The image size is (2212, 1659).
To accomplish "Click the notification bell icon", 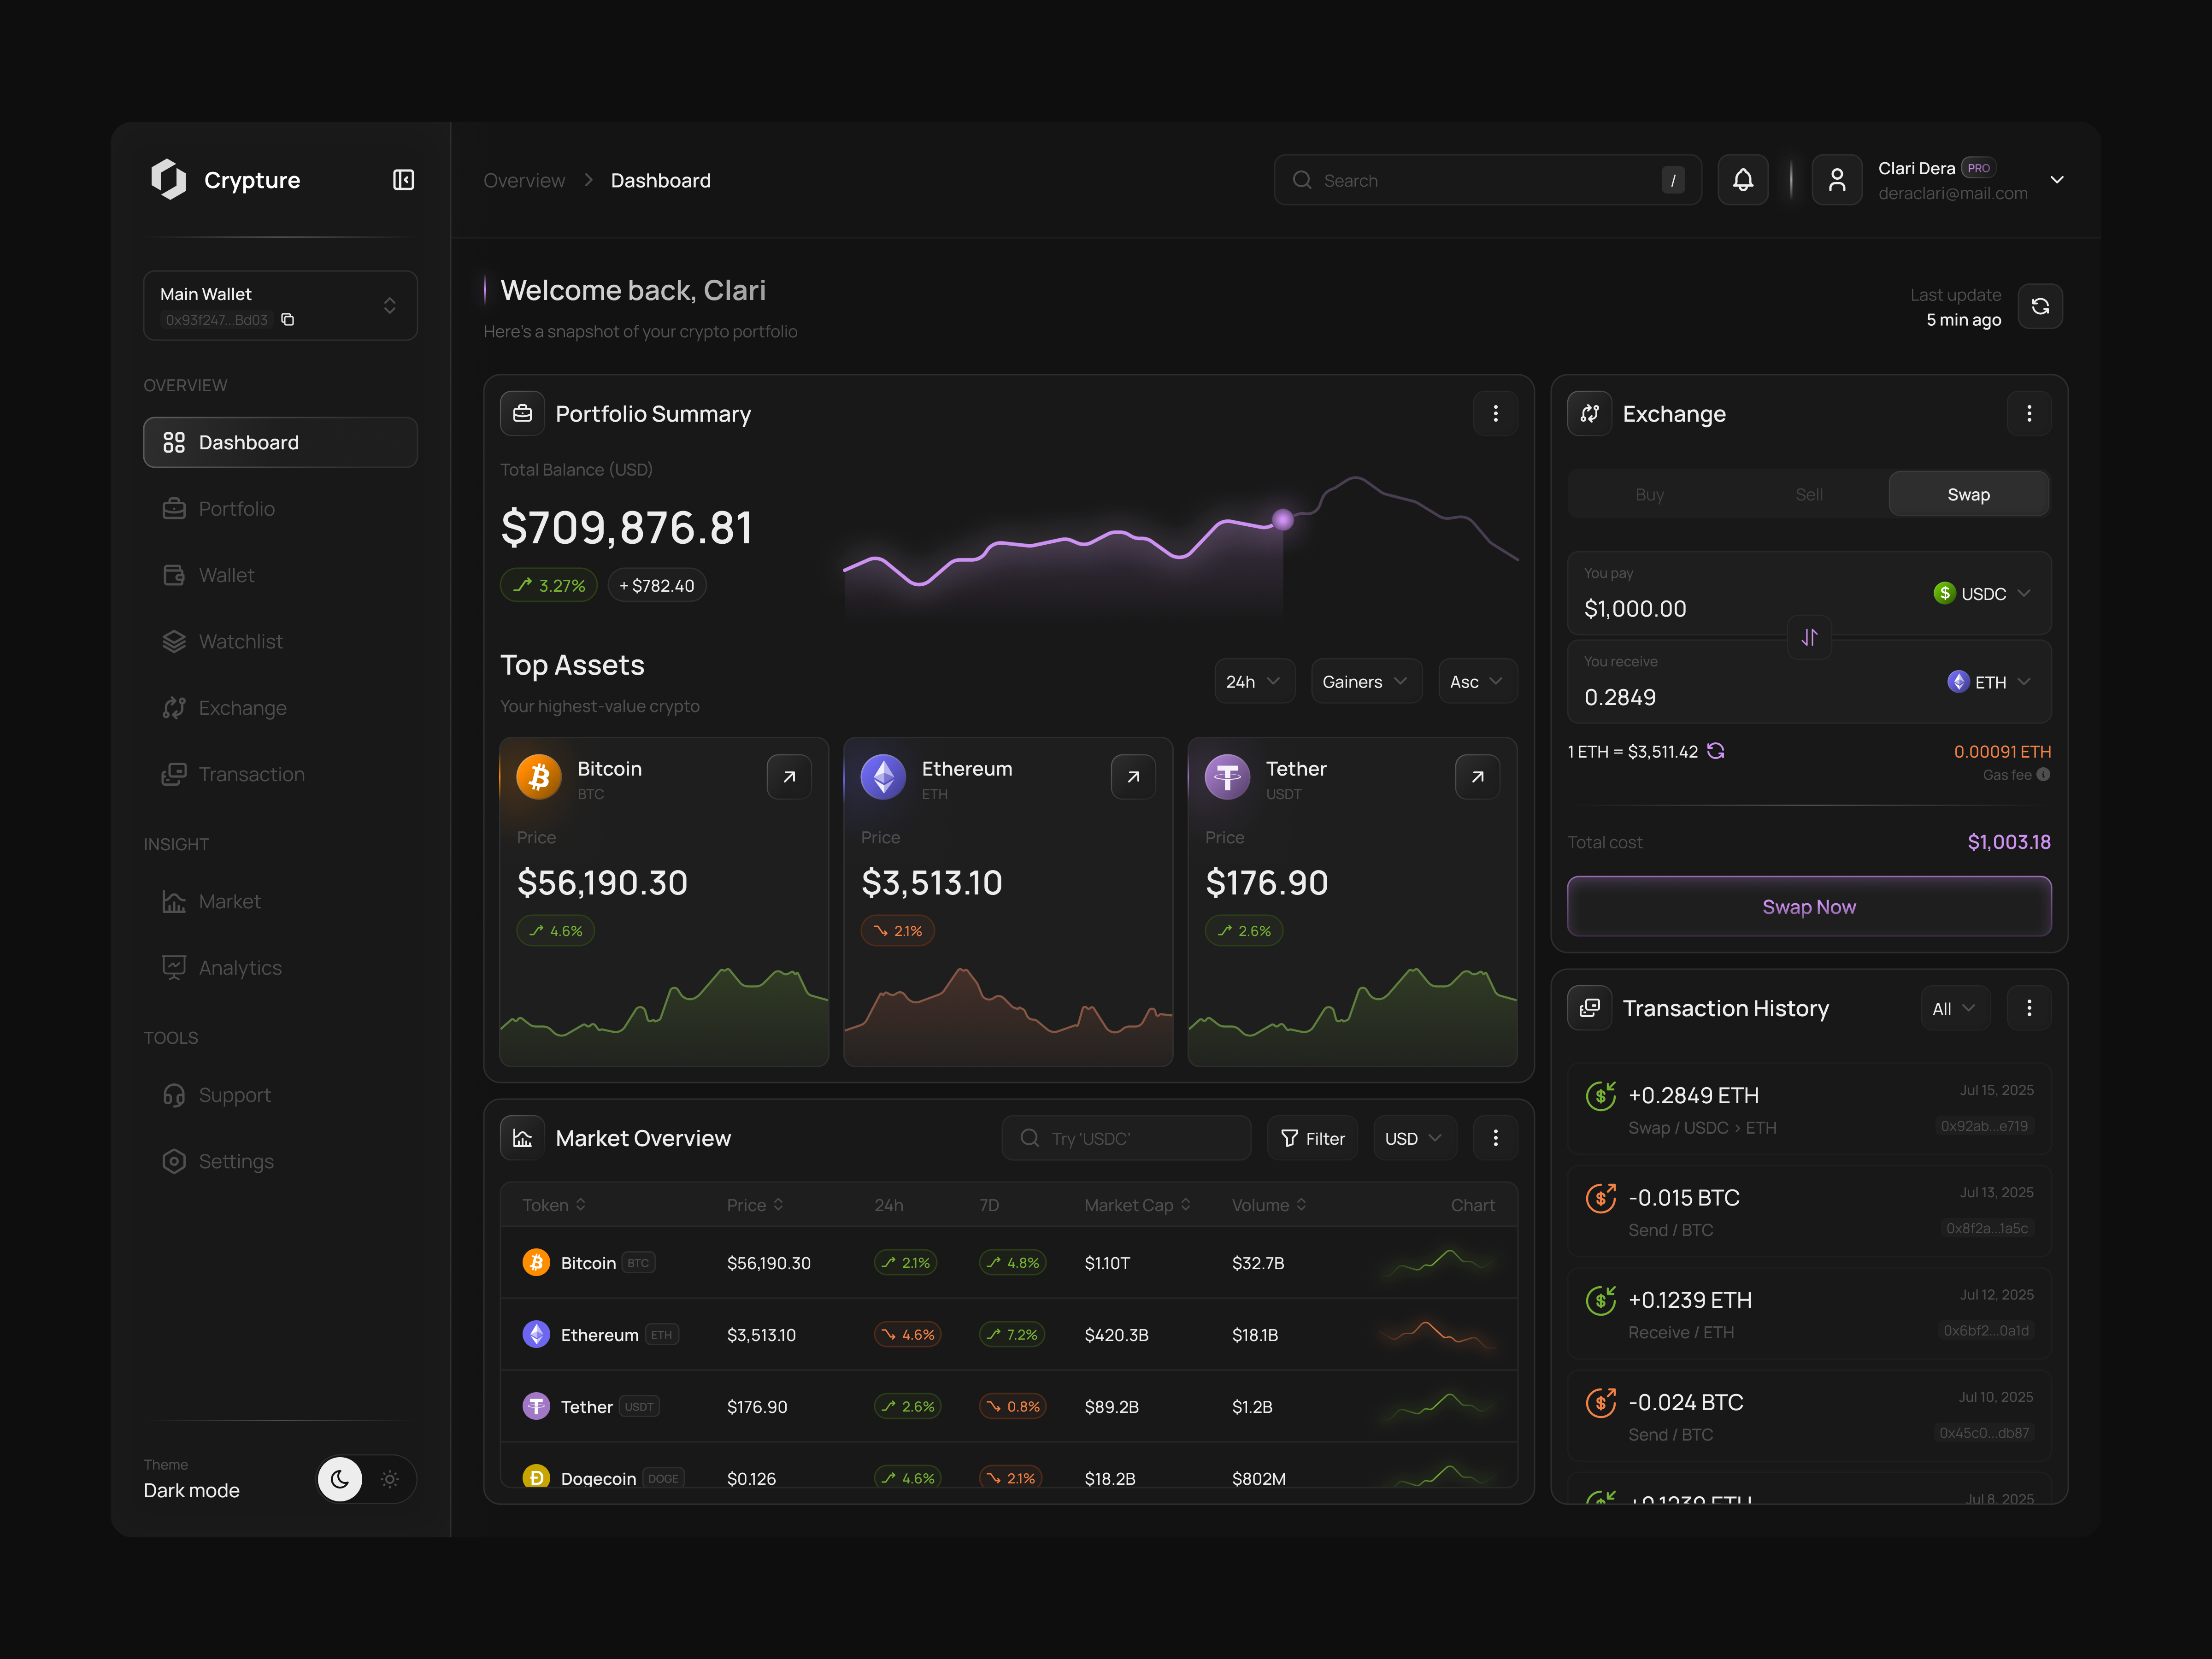I will click(x=1743, y=180).
